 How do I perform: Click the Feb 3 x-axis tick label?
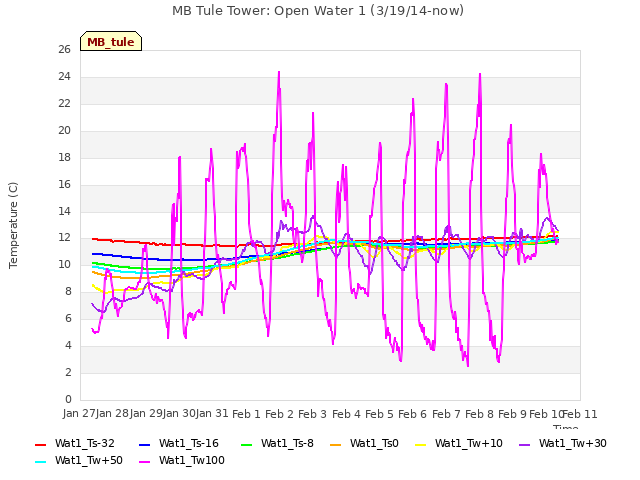(x=313, y=414)
